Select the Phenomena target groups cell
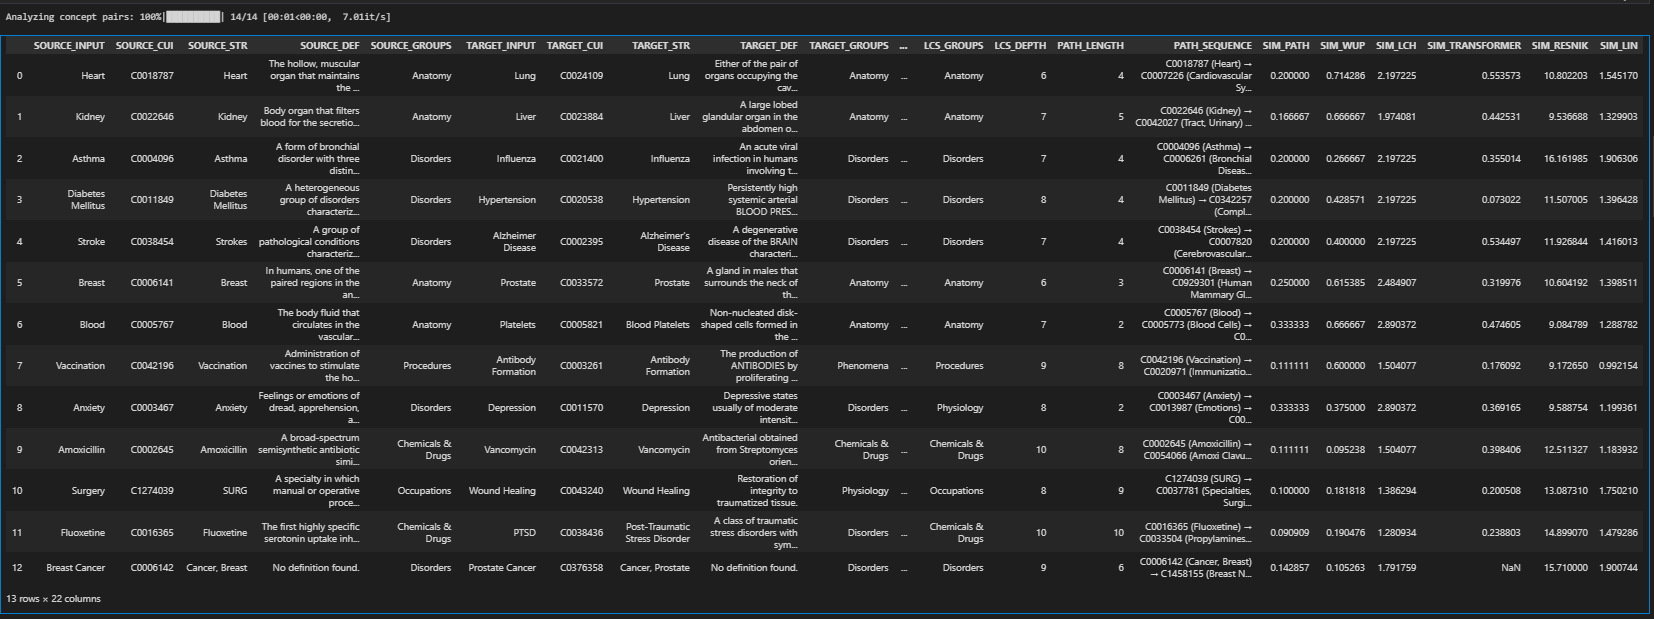The height and width of the screenshot is (619, 1654). [x=862, y=366]
